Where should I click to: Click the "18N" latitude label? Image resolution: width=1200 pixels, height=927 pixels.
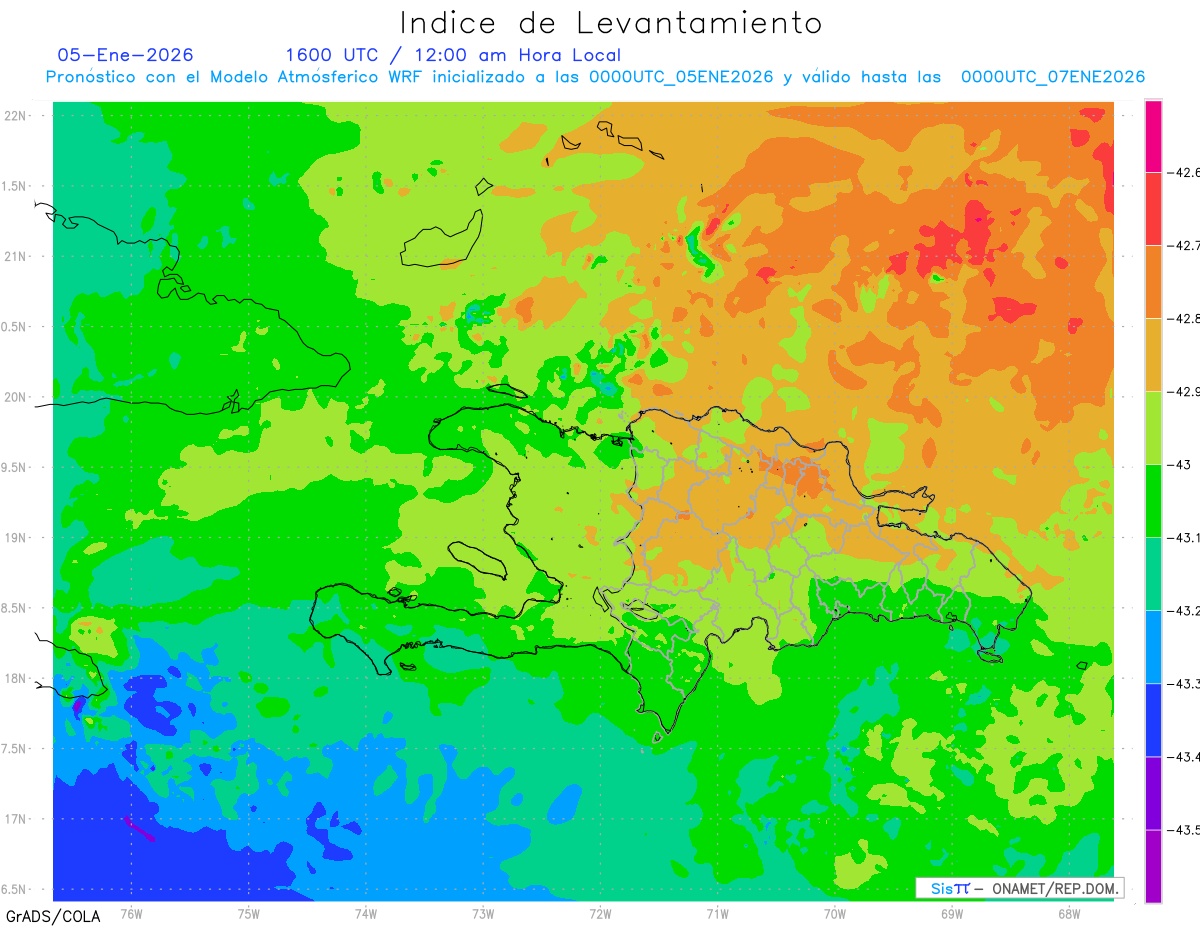16,679
